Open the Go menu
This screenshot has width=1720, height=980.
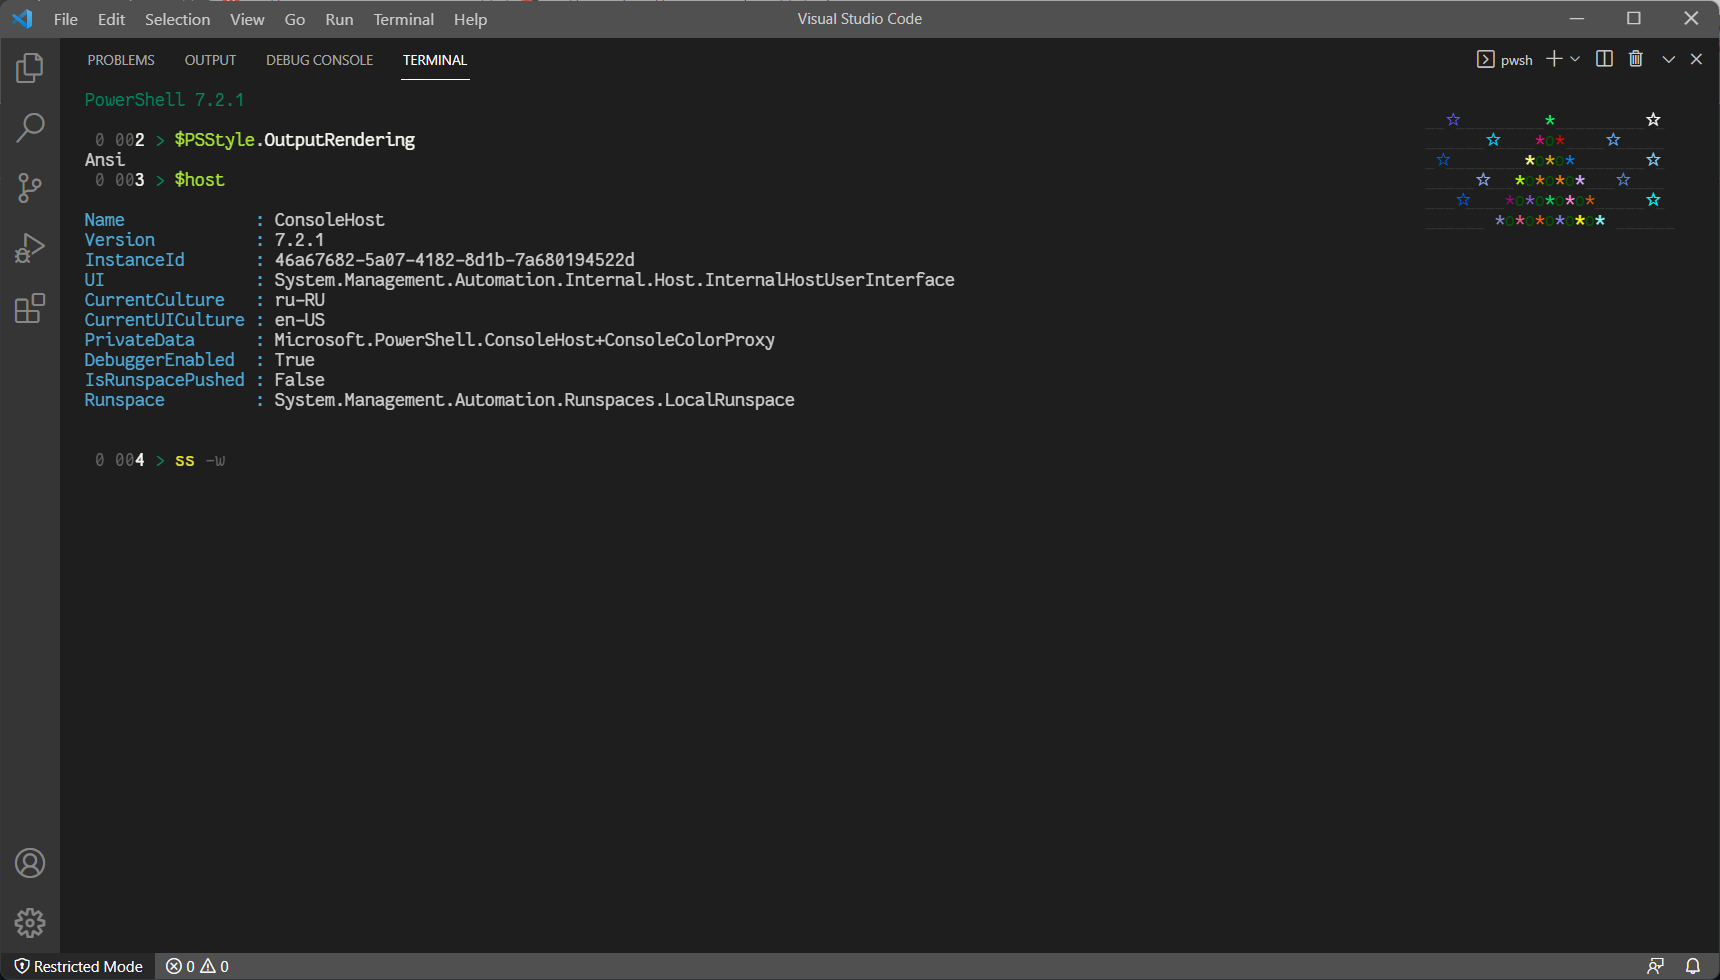(x=295, y=19)
